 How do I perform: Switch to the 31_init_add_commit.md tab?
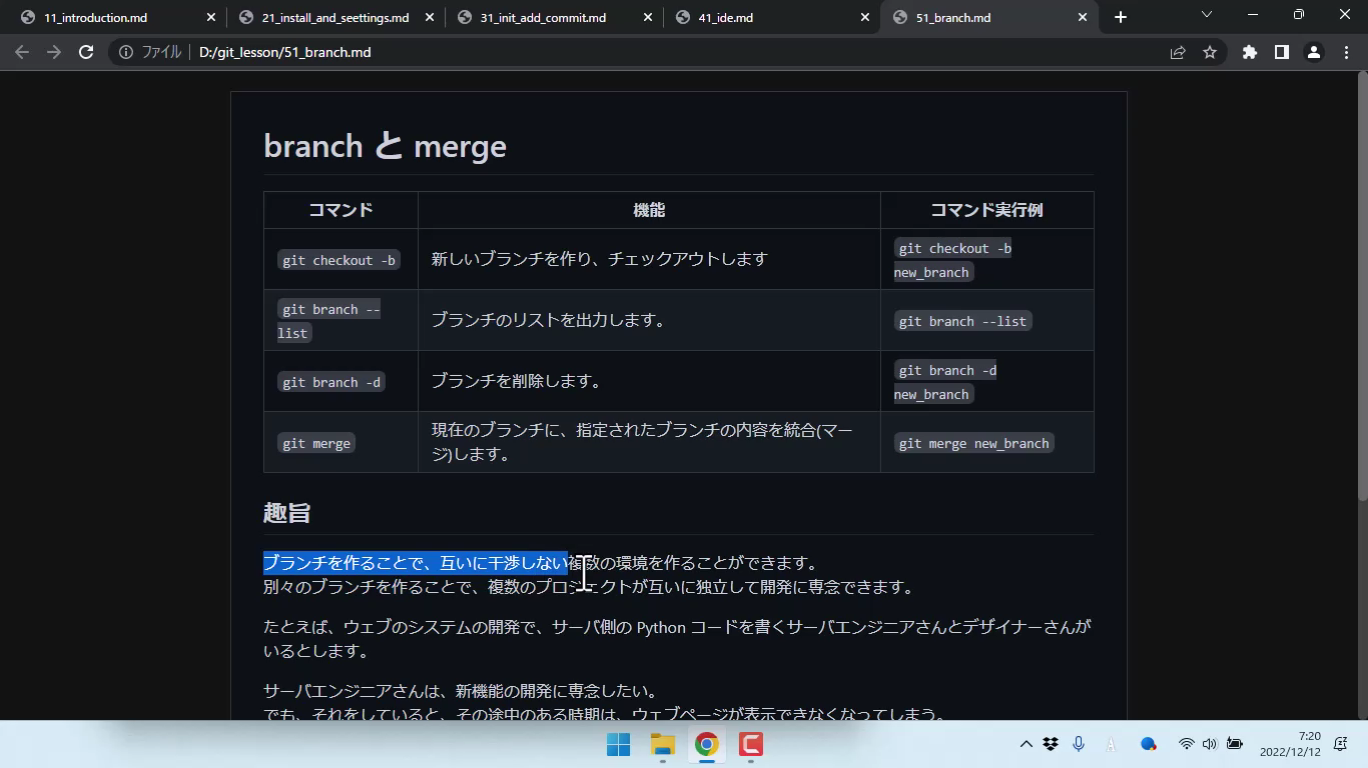click(545, 17)
